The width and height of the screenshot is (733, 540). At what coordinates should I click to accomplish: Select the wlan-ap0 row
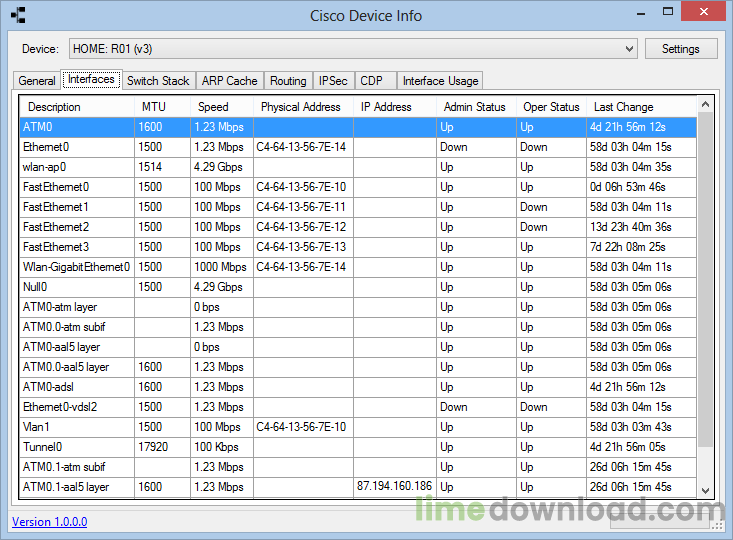coord(358,167)
